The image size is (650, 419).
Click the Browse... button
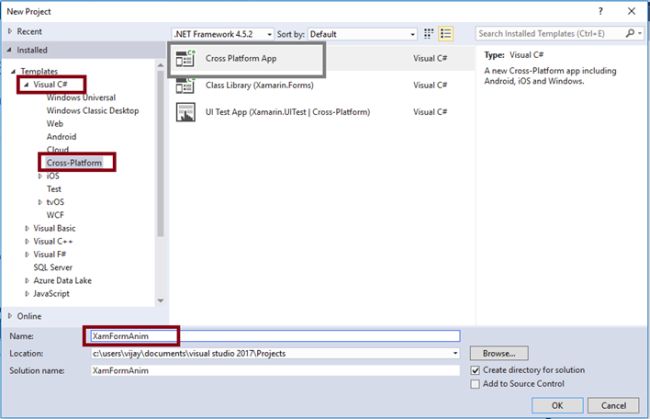tap(499, 354)
